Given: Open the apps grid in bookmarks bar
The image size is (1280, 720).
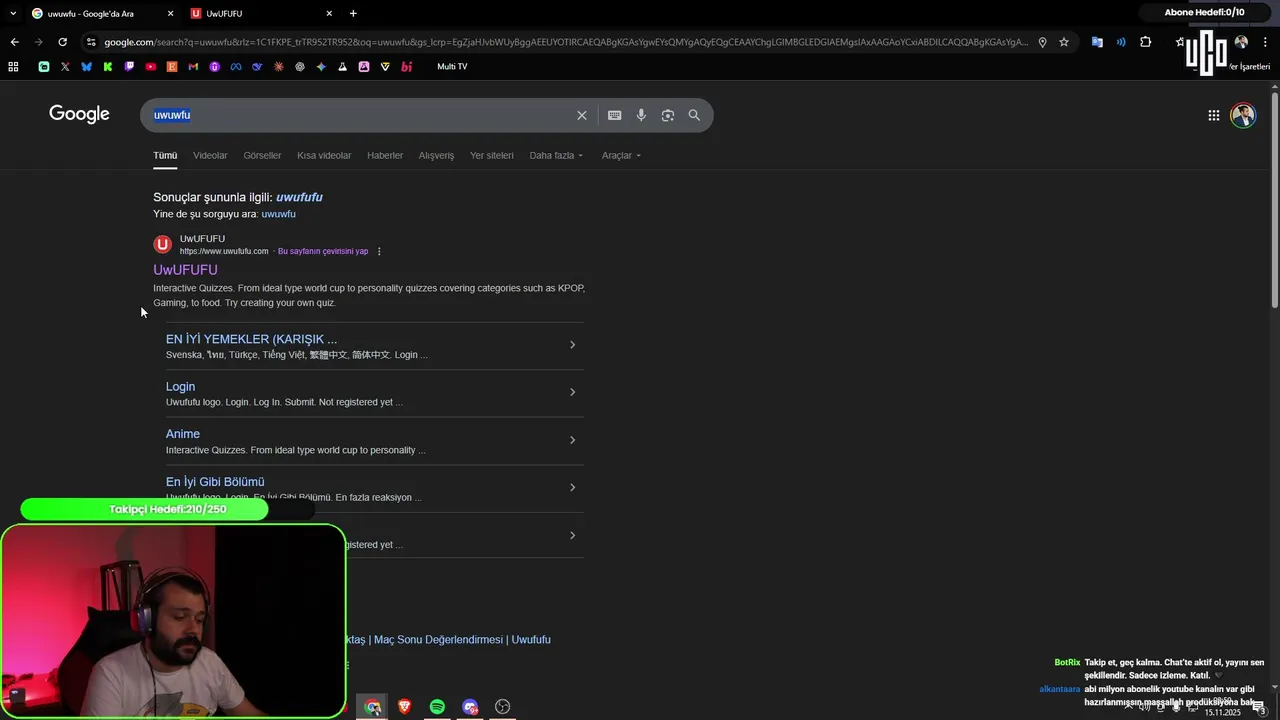Looking at the screenshot, I should [x=13, y=67].
